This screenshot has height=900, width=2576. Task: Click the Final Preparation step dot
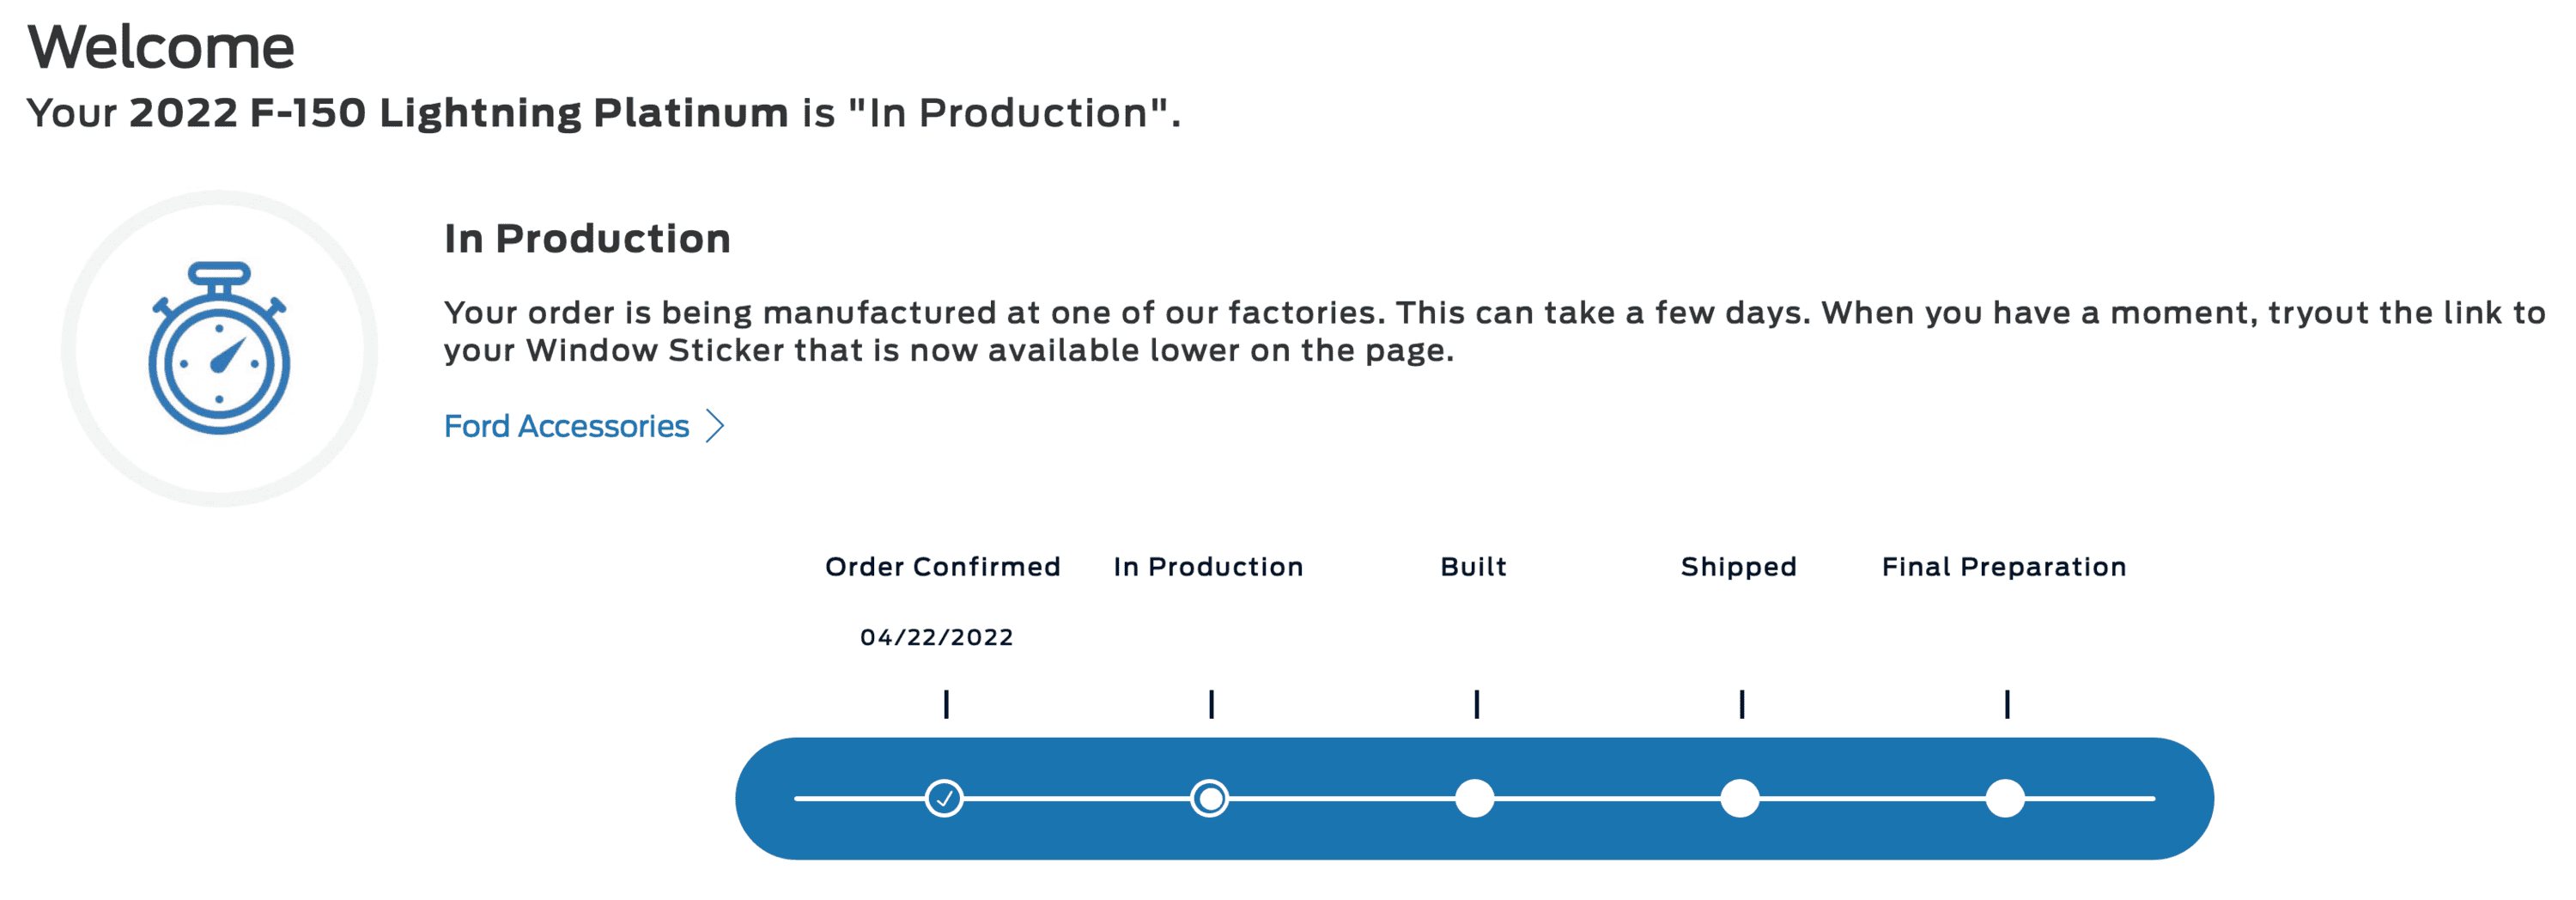point(2004,798)
